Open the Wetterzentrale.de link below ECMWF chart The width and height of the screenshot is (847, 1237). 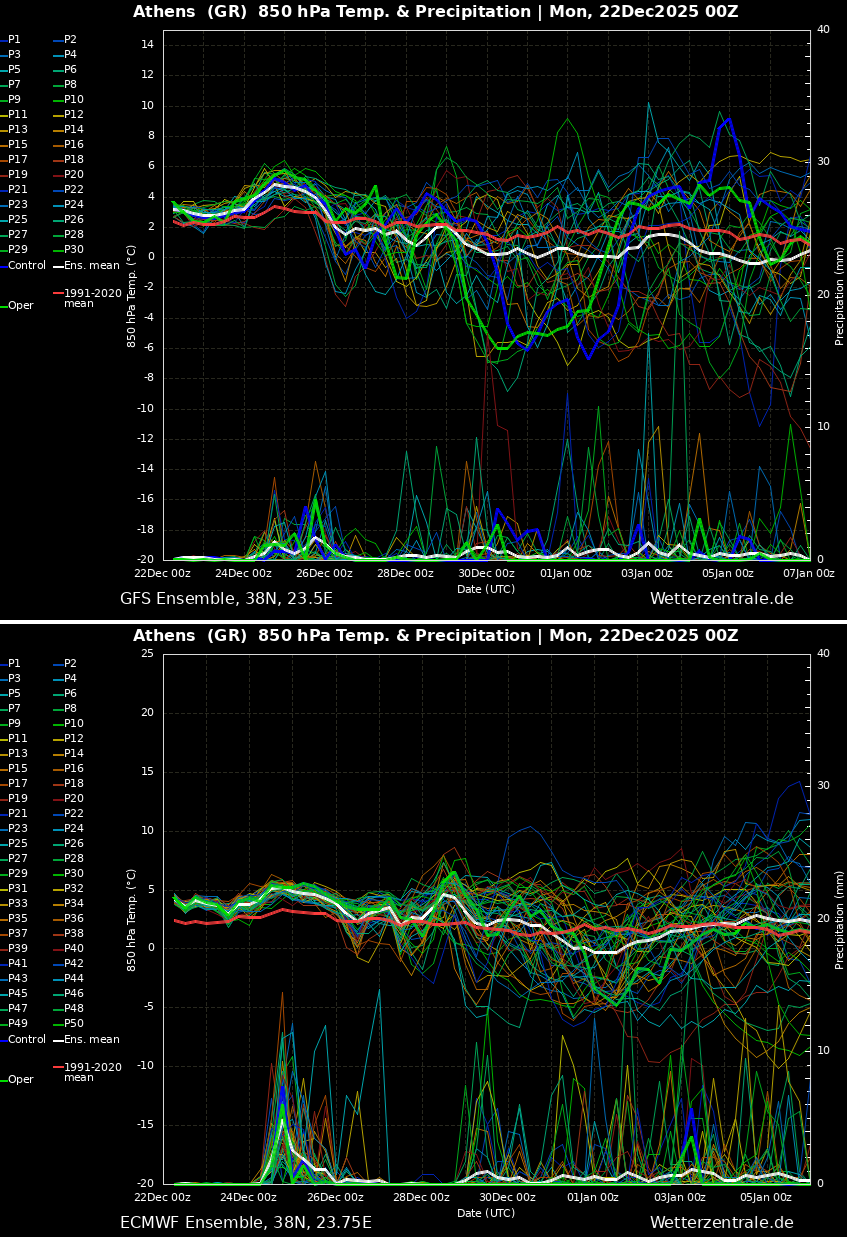(x=721, y=1223)
